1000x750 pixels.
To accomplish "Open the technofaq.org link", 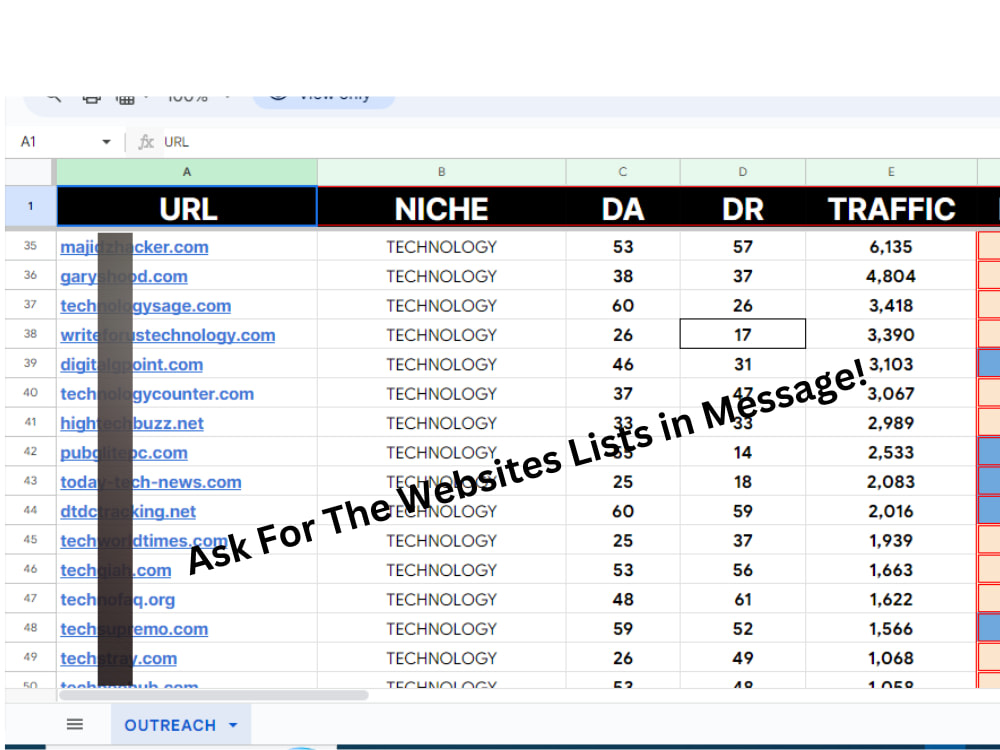I will 117,599.
